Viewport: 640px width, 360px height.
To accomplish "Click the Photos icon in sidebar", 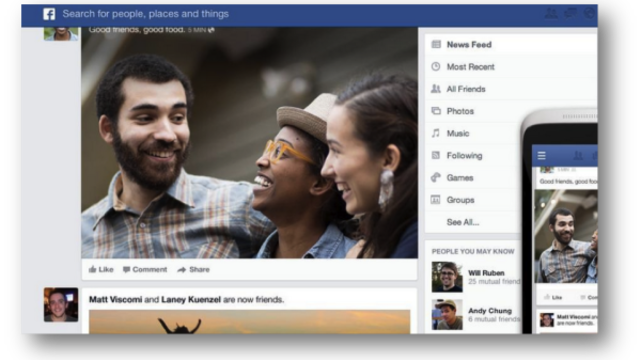I will click(436, 111).
